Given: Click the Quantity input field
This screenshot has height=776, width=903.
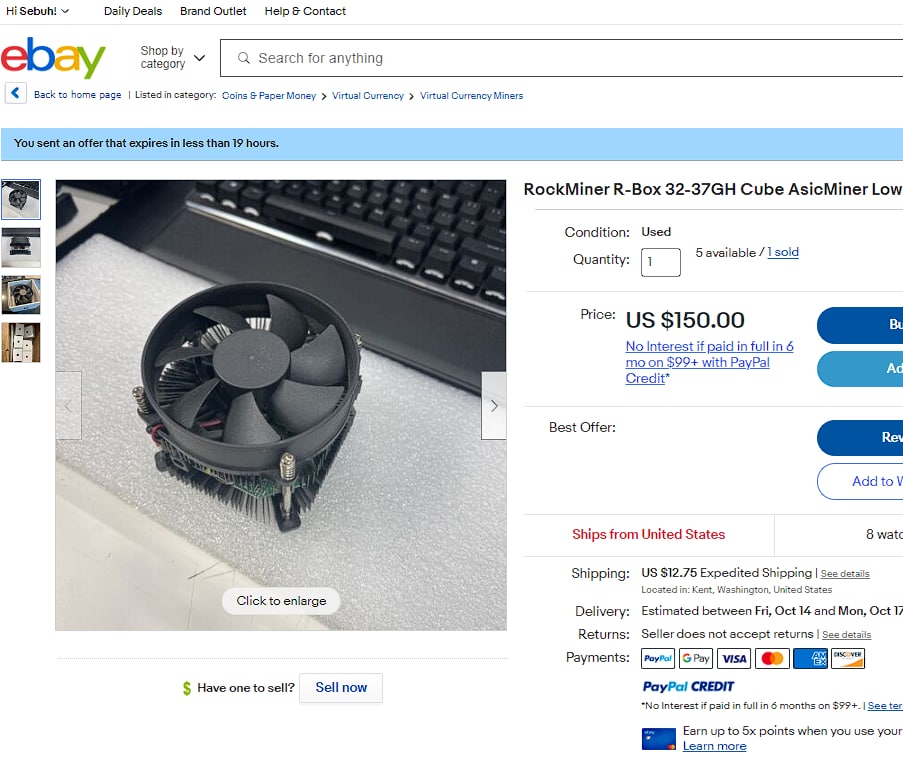Looking at the screenshot, I should (x=661, y=262).
